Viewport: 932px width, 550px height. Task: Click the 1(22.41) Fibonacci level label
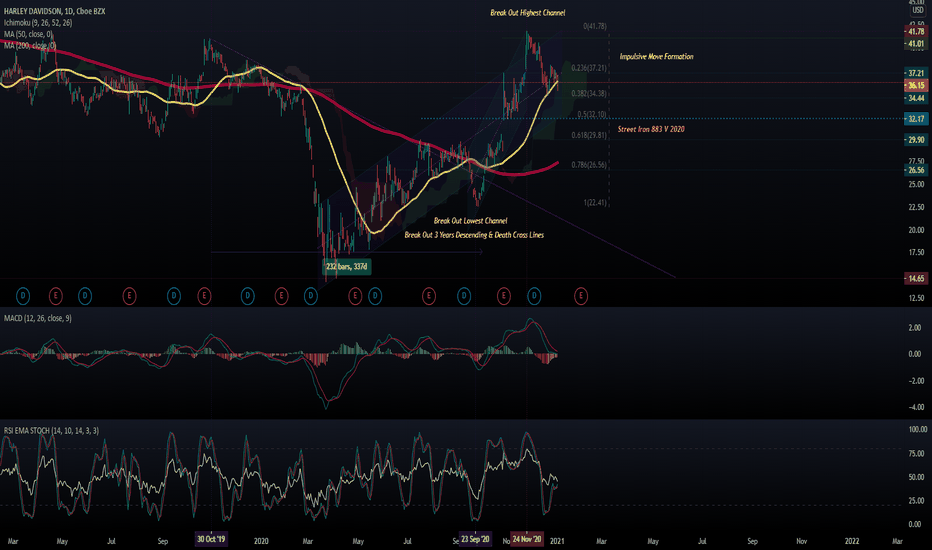(595, 203)
